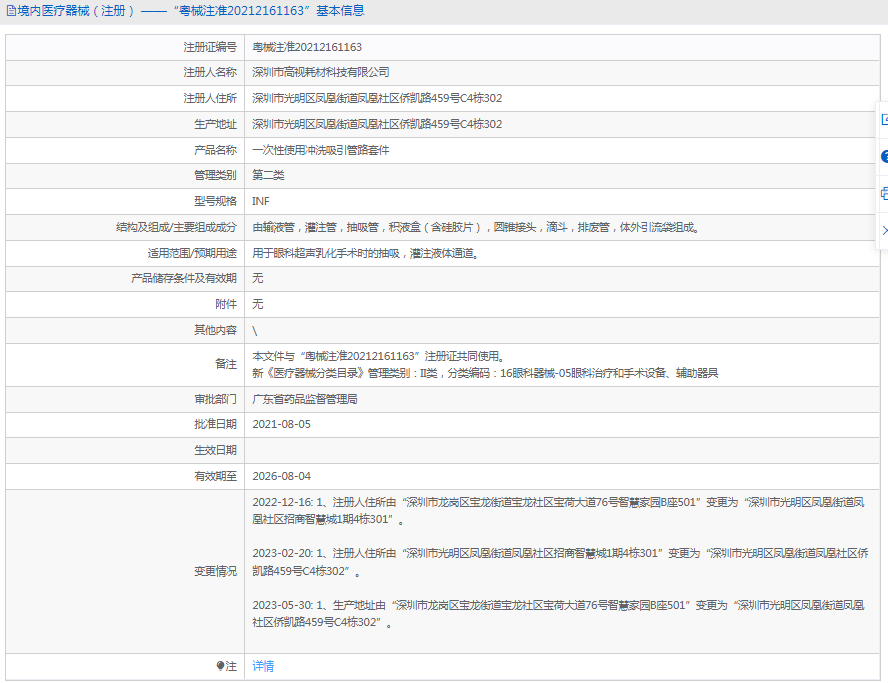Click product name 一次性使用冲洗吸引管路套件
The image size is (888, 683).
coord(320,150)
